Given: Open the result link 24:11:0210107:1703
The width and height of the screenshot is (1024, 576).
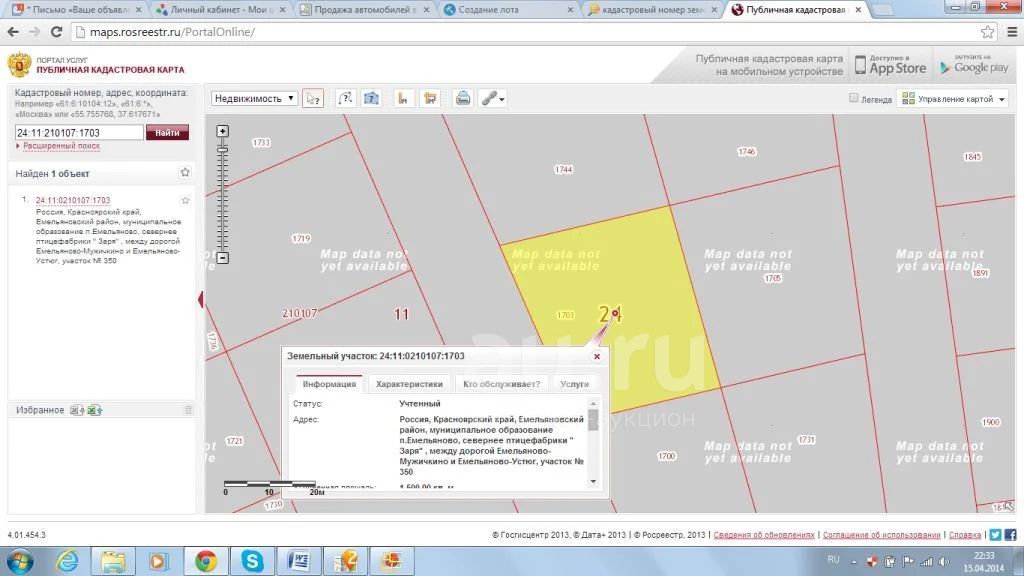Looking at the screenshot, I should [x=73, y=200].
